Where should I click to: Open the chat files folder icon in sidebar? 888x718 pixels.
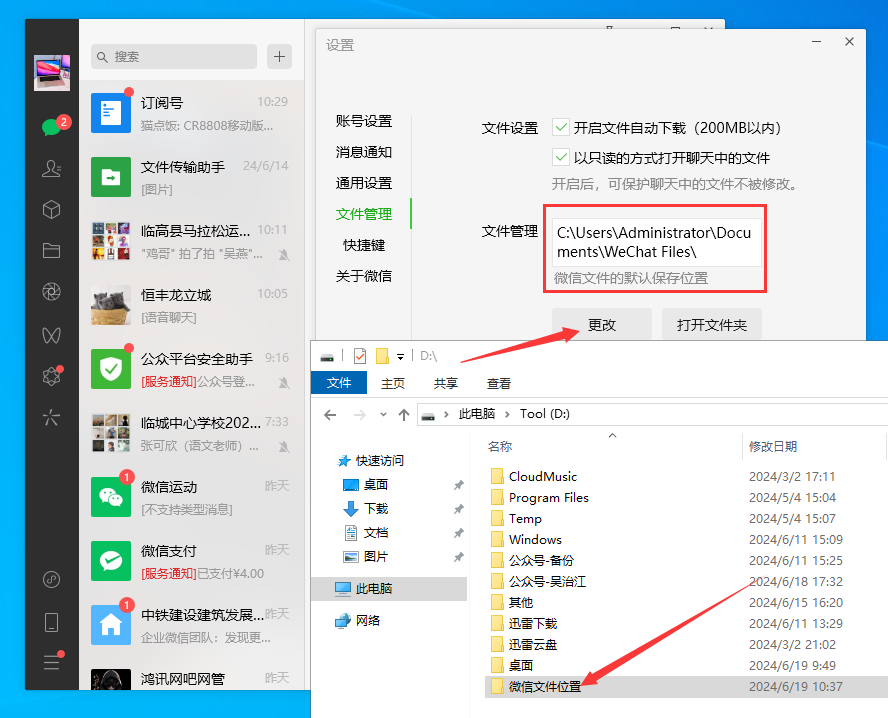point(51,251)
